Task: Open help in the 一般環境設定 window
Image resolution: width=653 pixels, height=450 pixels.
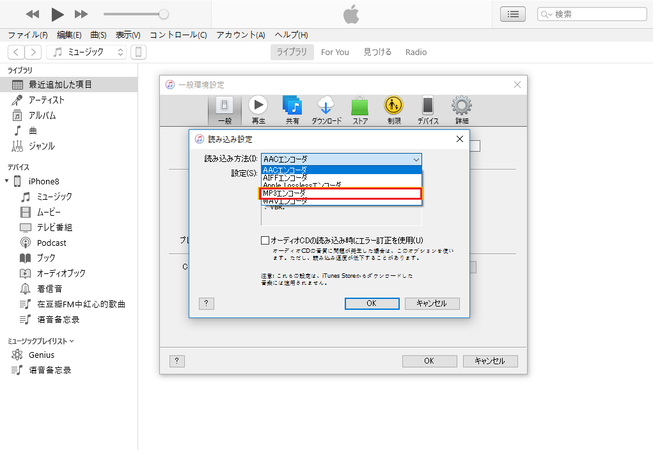Action: (177, 361)
